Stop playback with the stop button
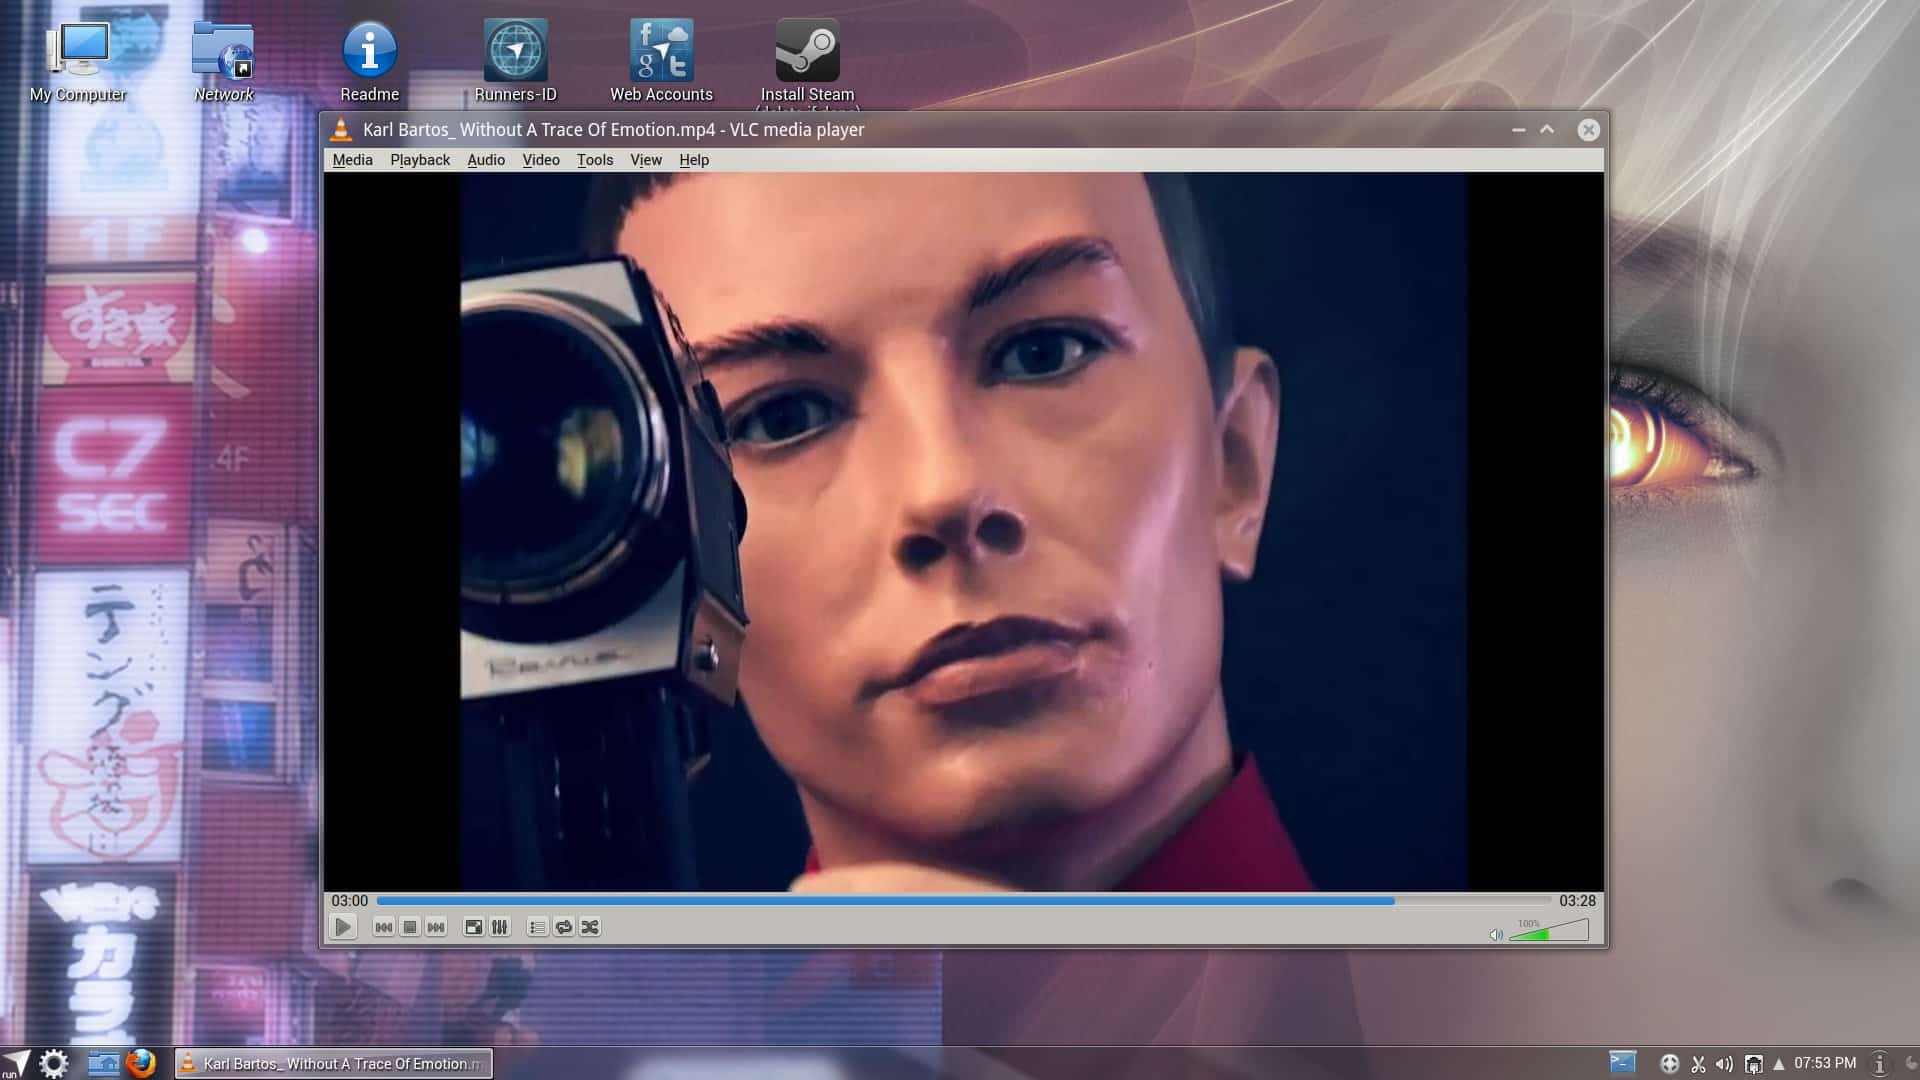Viewport: 1920px width, 1080px height. point(410,928)
